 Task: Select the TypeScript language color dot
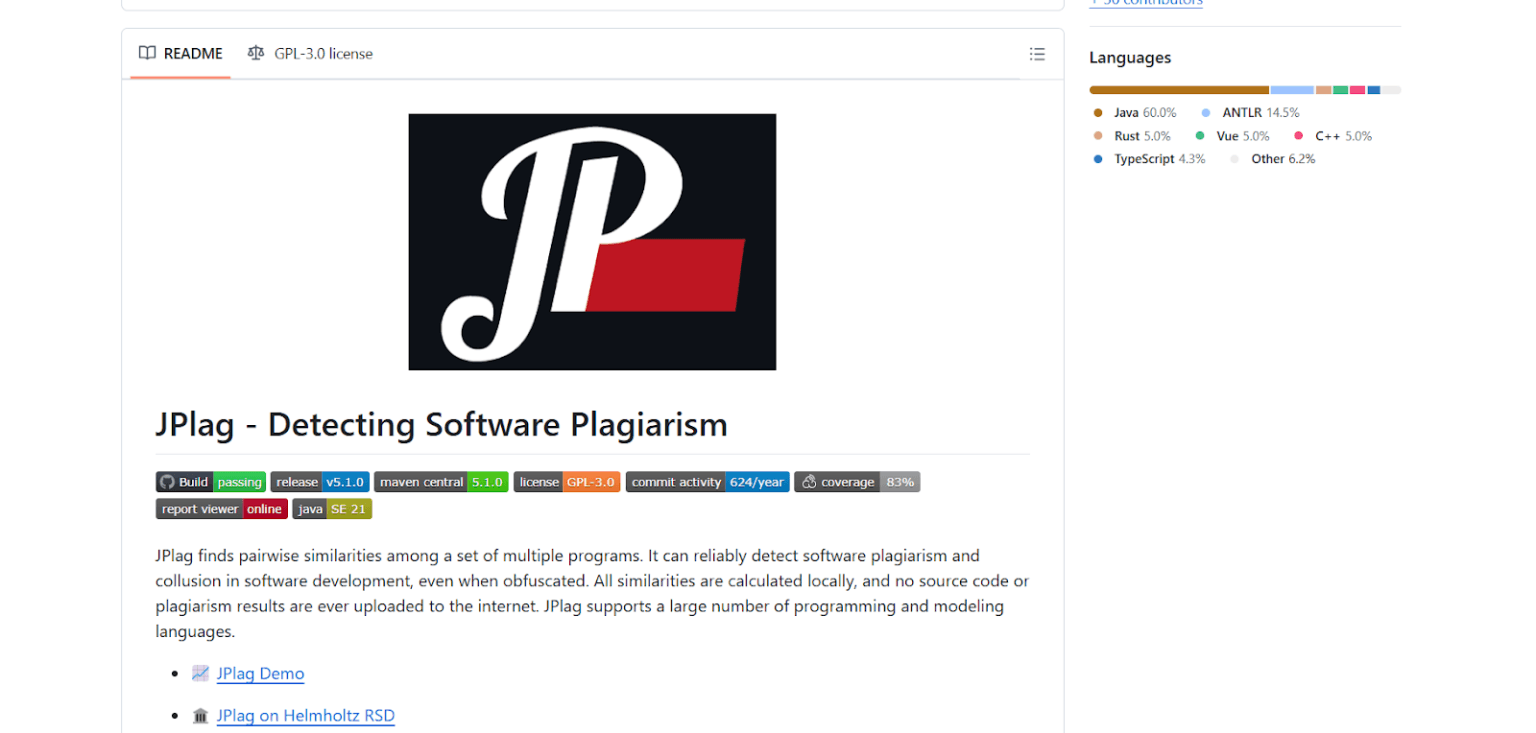(x=1097, y=158)
